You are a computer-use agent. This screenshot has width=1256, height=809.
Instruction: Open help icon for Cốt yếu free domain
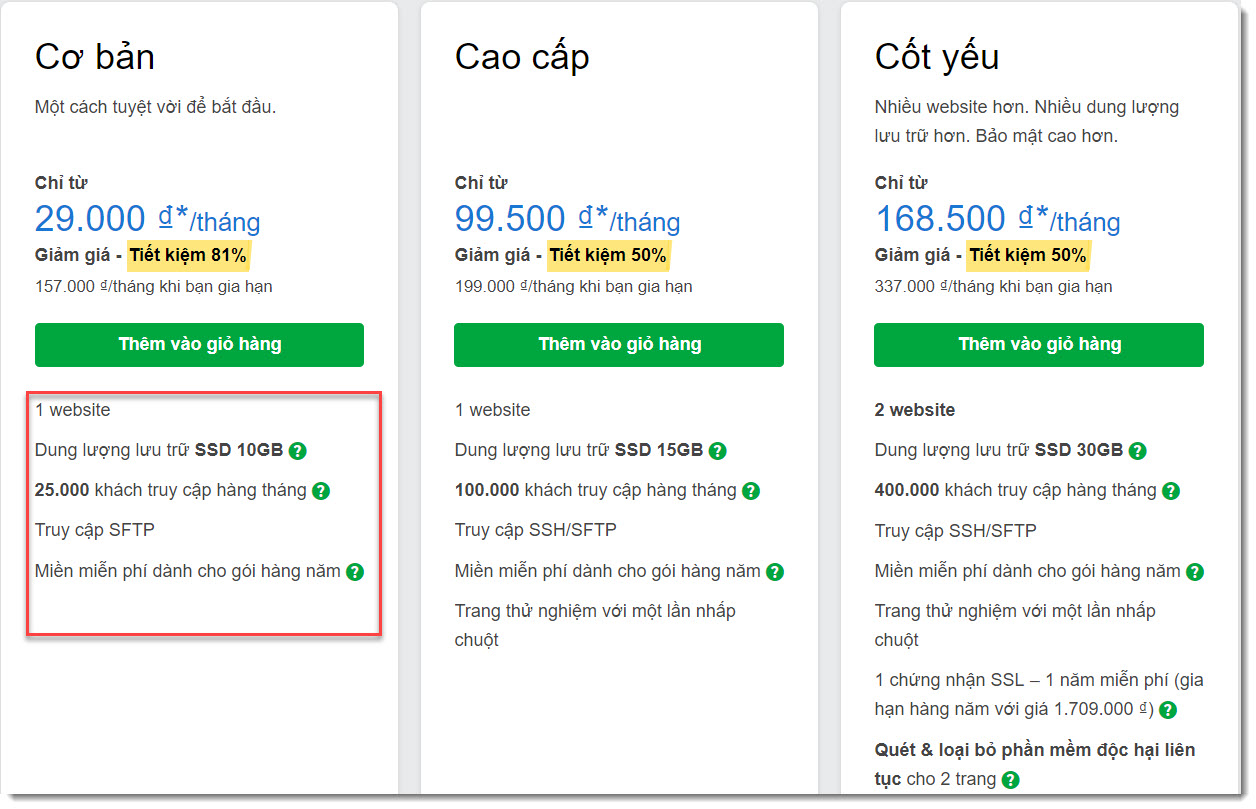click(1195, 572)
